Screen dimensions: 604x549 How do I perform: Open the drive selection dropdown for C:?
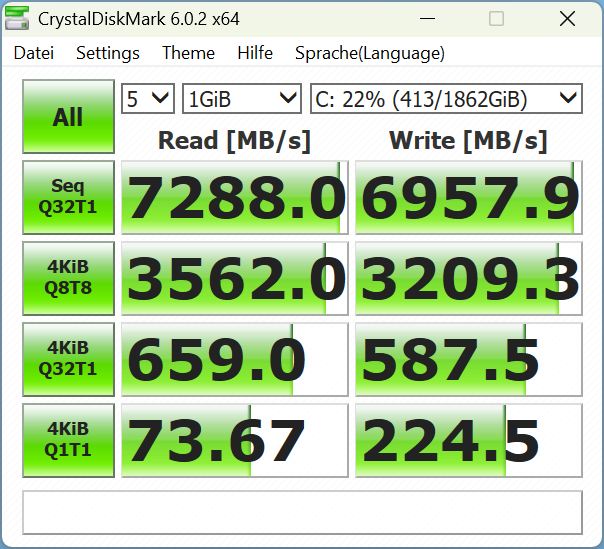coord(445,98)
